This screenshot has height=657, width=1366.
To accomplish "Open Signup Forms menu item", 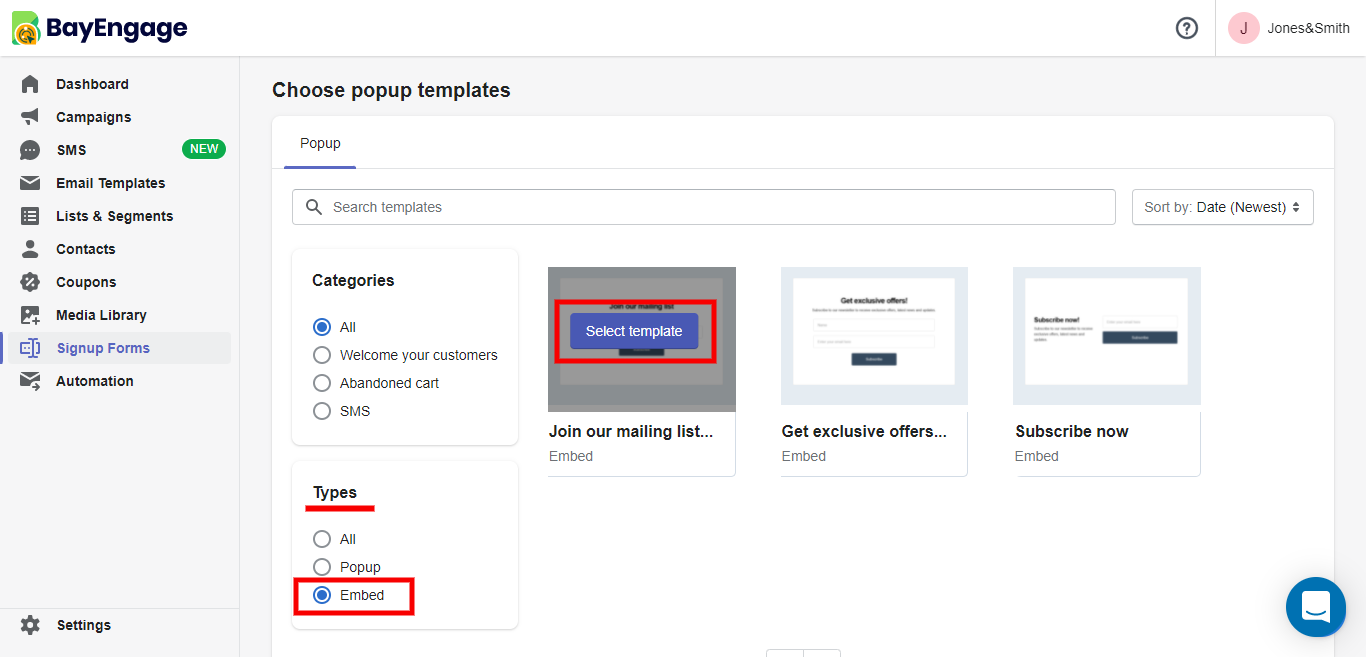I will [x=103, y=348].
